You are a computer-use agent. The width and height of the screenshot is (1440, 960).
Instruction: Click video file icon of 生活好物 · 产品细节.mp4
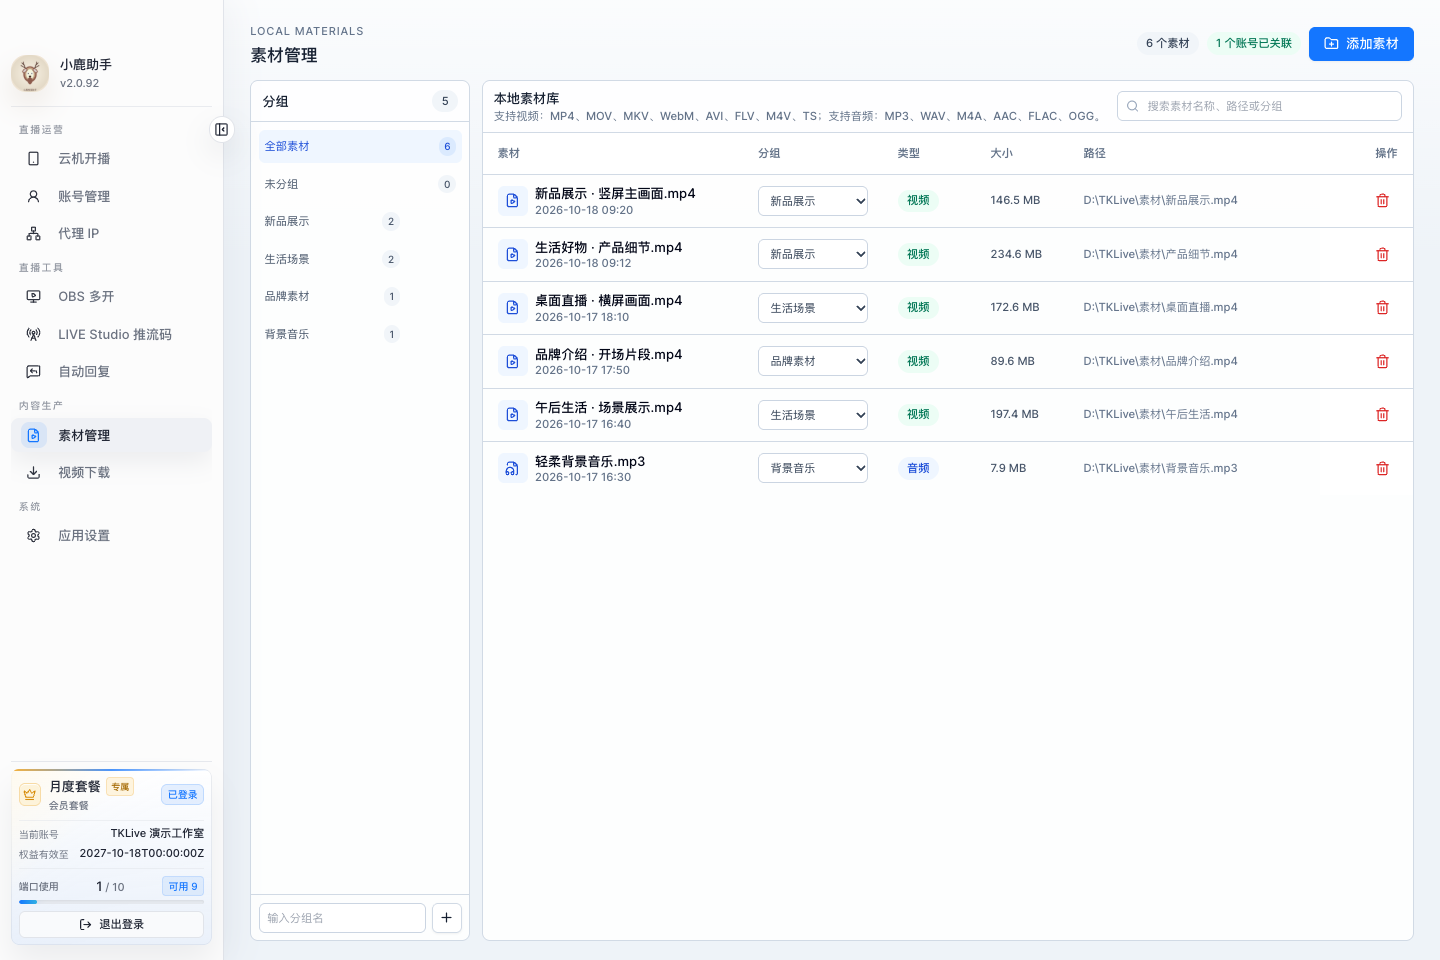click(x=512, y=255)
